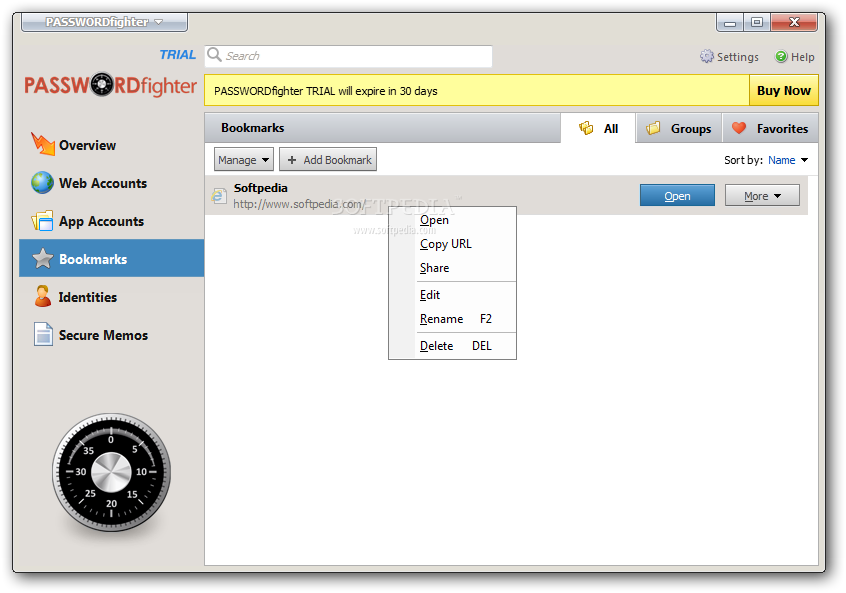The height and width of the screenshot is (593, 846).
Task: Switch to the All tab
Action: (x=598, y=128)
